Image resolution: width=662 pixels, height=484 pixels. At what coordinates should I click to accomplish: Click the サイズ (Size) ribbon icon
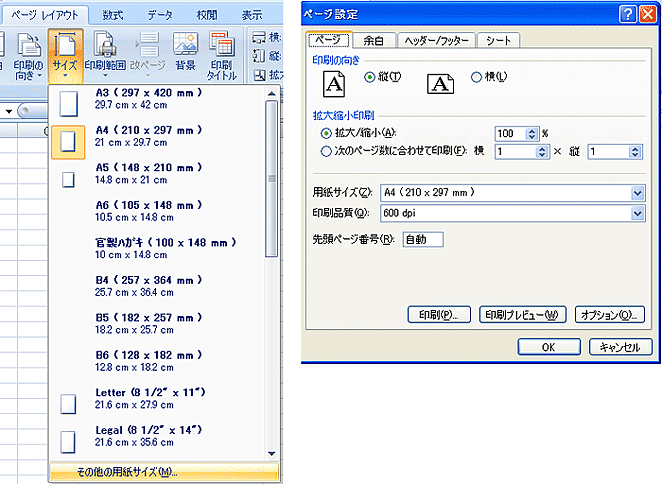(x=65, y=55)
